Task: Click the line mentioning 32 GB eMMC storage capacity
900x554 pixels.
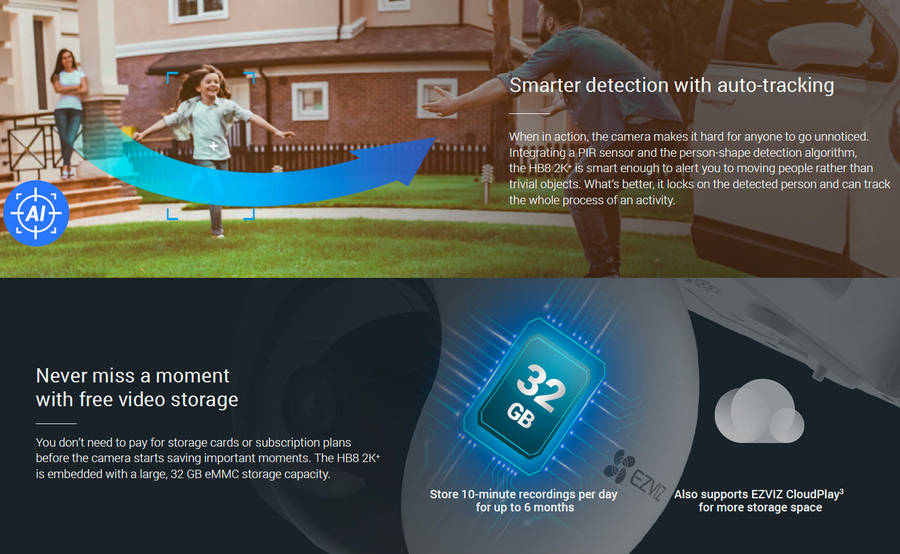Action: coord(183,474)
